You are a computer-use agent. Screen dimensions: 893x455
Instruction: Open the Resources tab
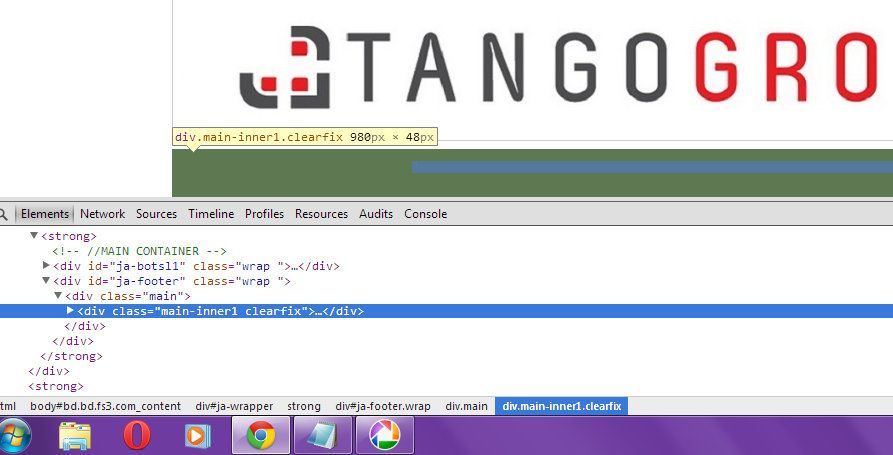[x=321, y=214]
